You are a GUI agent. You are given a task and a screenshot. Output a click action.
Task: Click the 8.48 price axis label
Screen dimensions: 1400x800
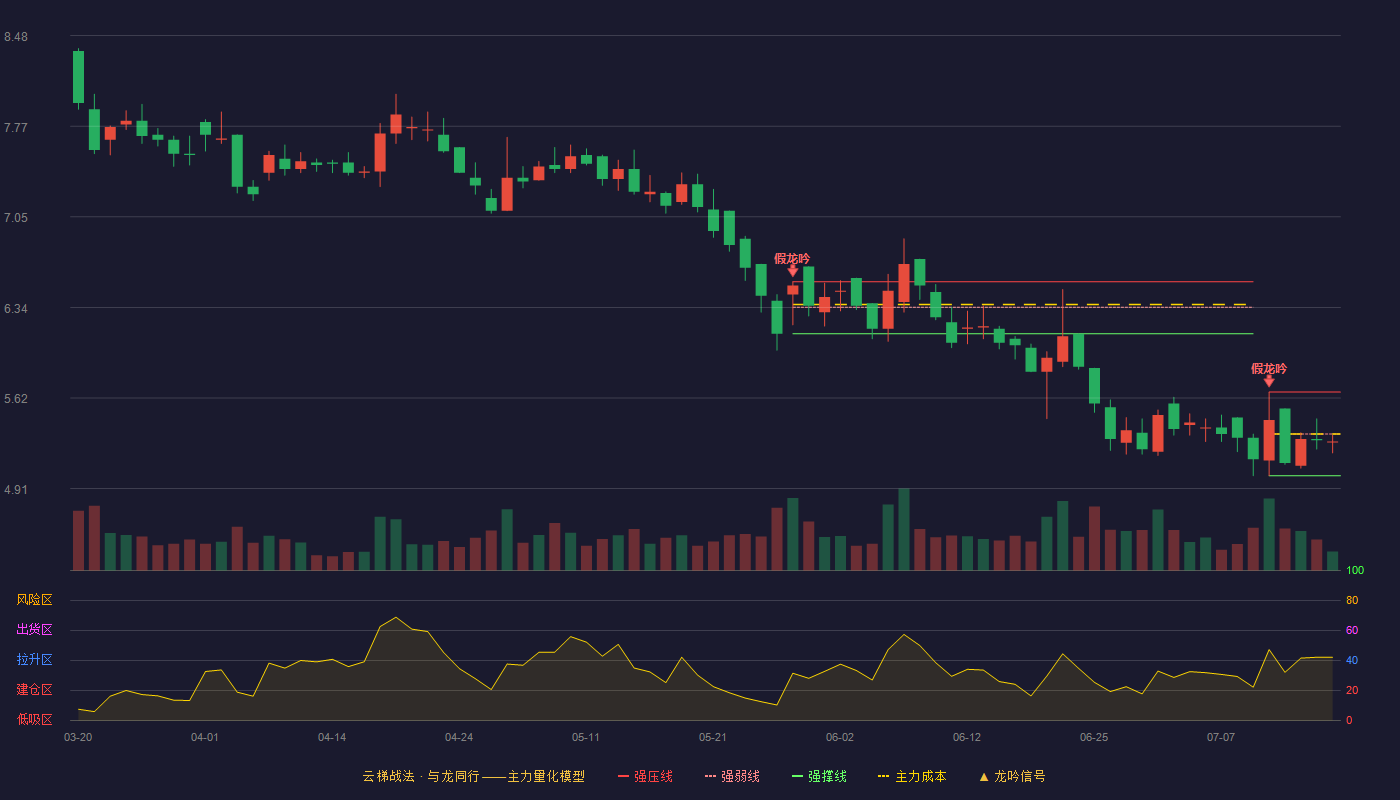pyautogui.click(x=16, y=37)
